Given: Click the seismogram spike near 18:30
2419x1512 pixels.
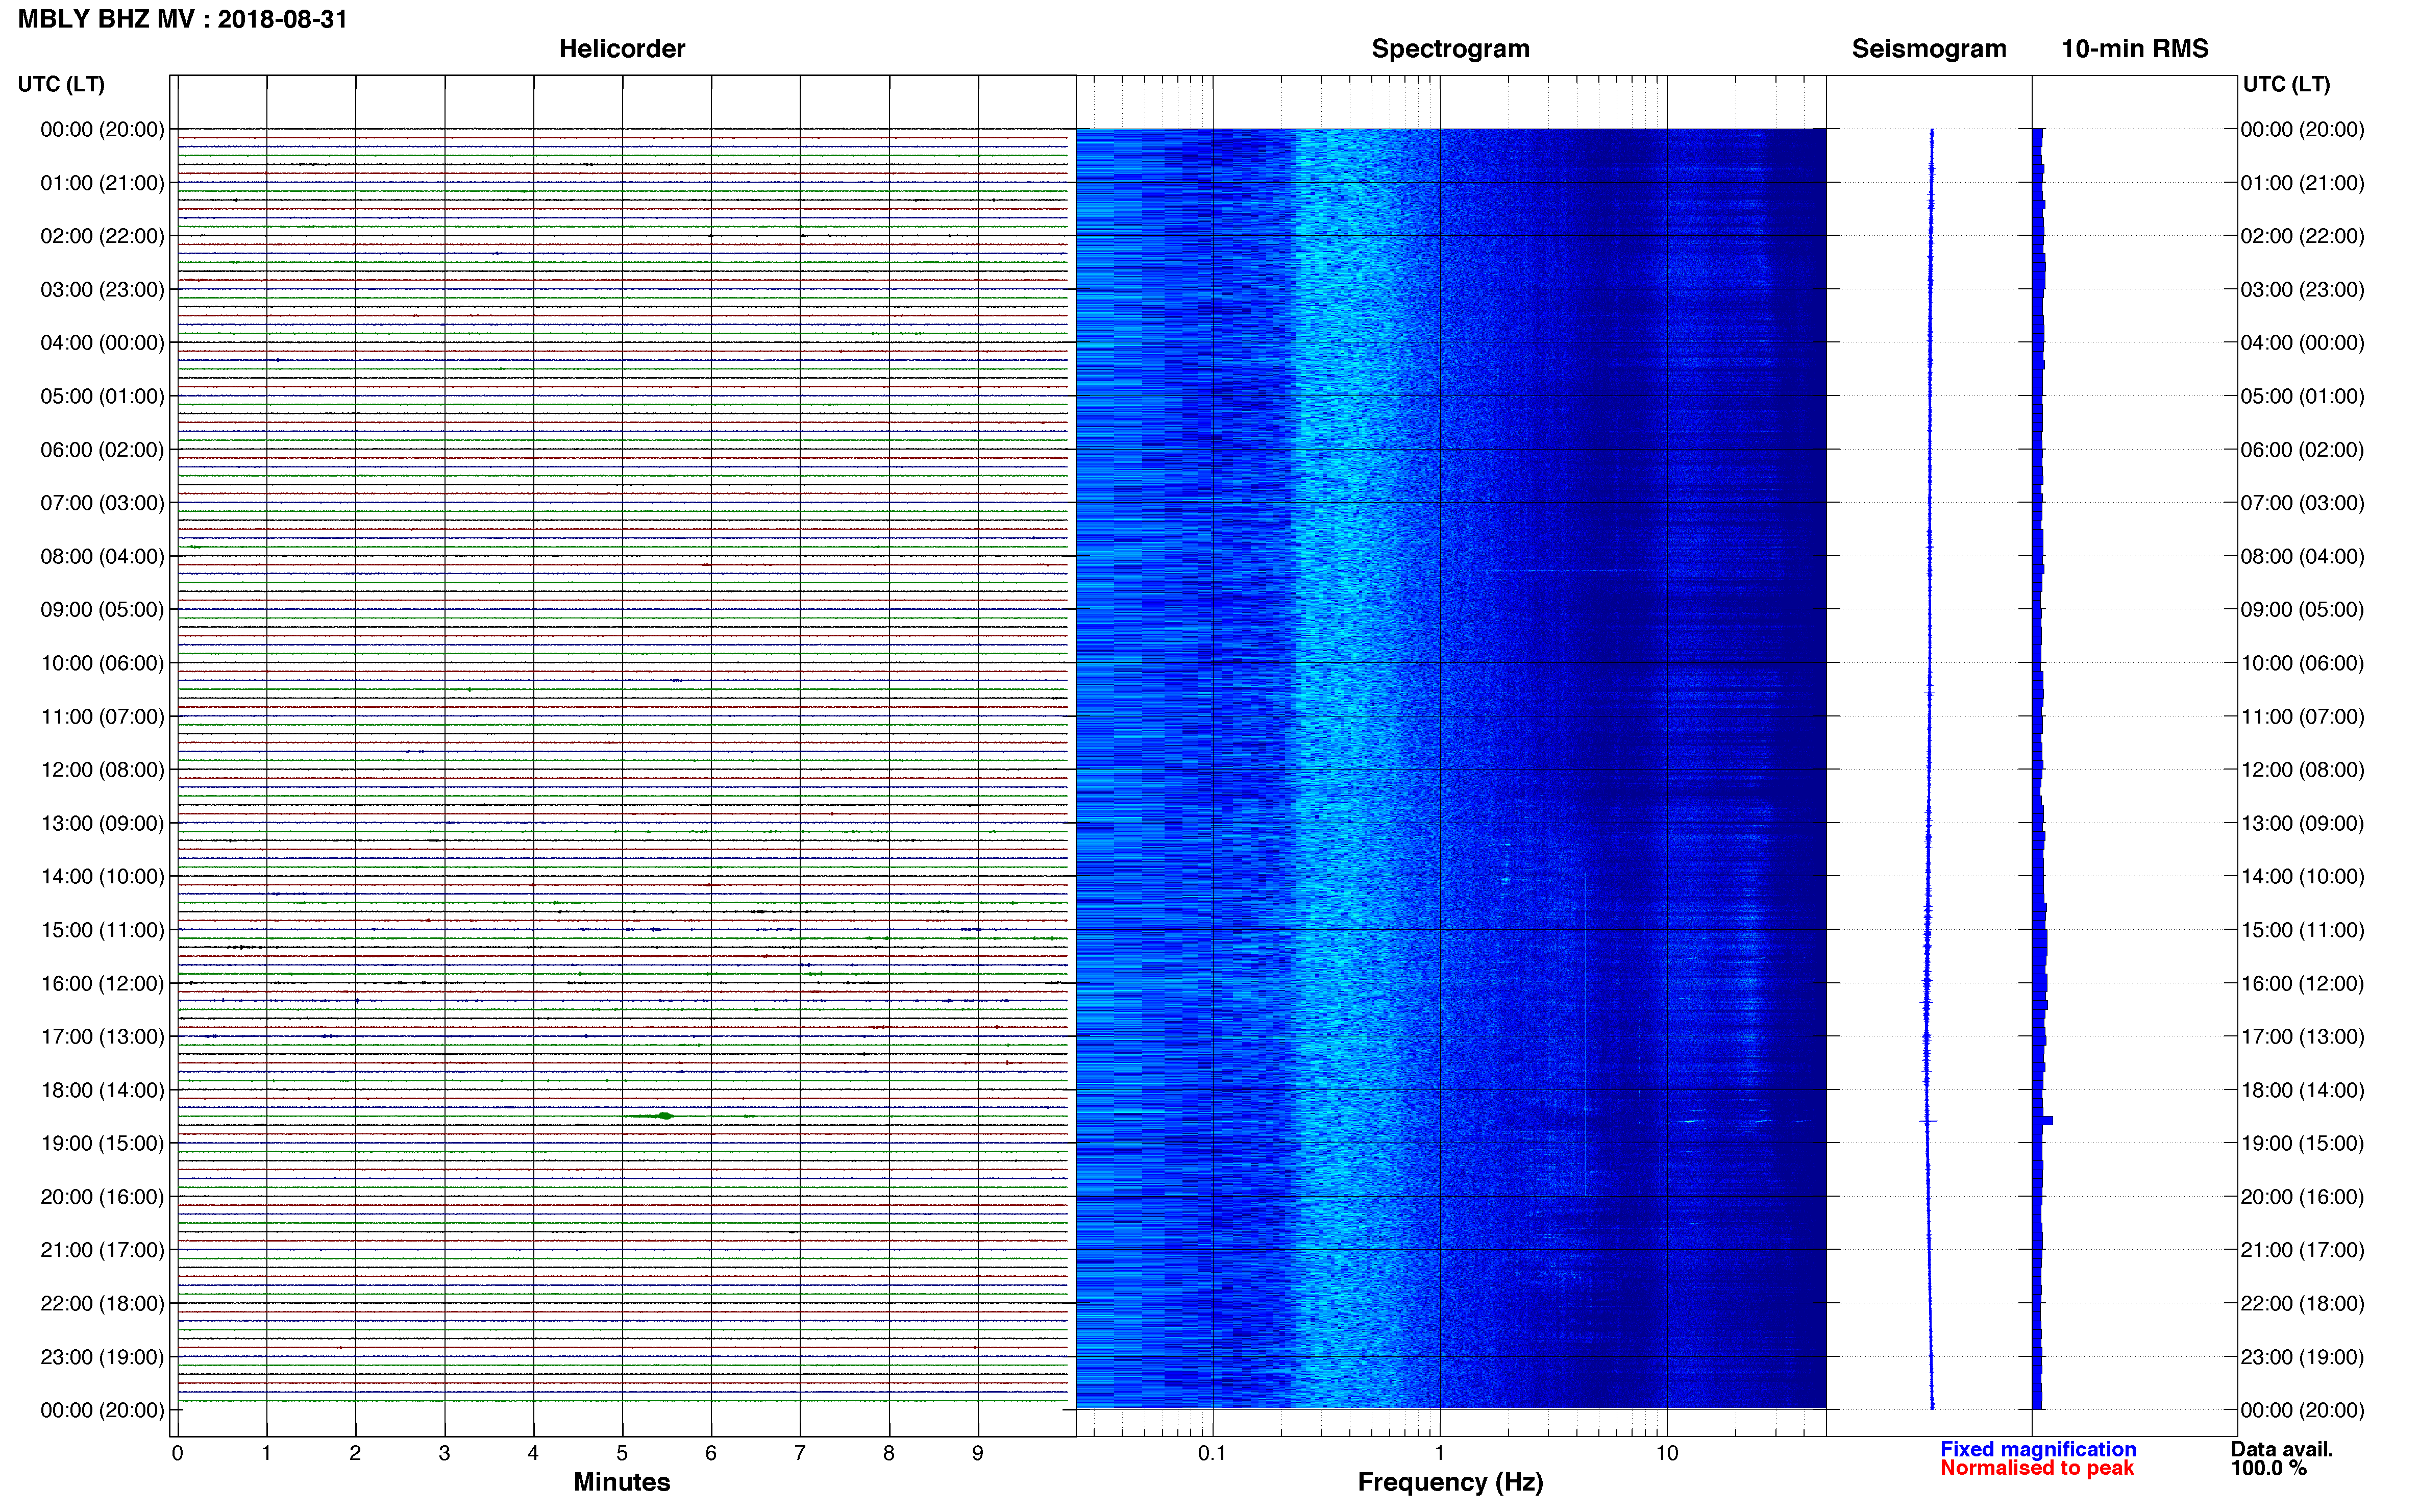Looking at the screenshot, I should 1928,1121.
